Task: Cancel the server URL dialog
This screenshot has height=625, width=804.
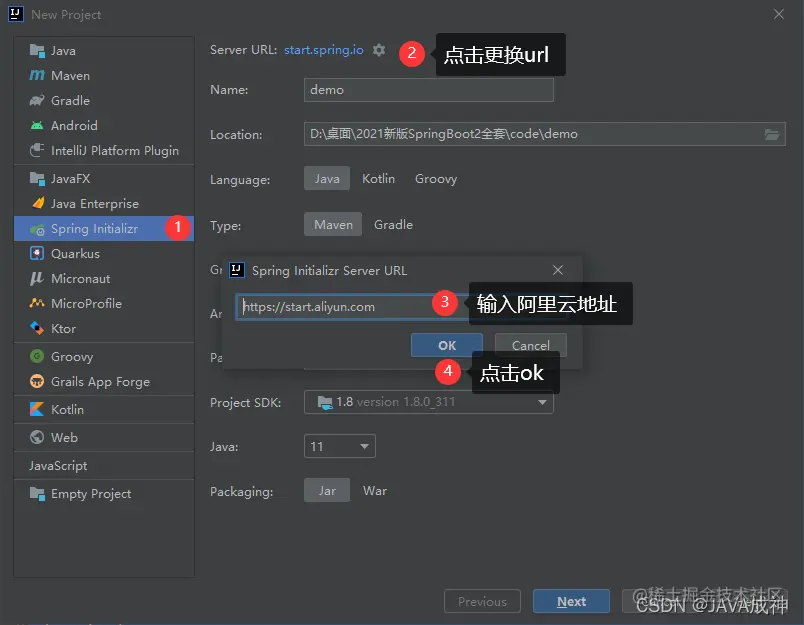Action: click(x=531, y=345)
